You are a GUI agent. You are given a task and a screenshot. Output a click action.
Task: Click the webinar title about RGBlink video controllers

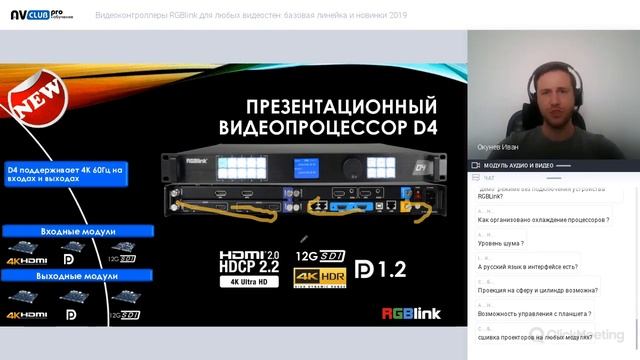coord(251,15)
